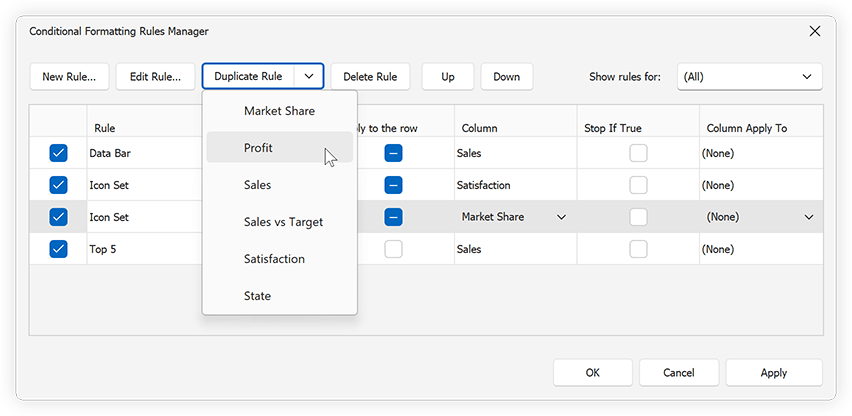Image resolution: width=852 pixels, height=416 pixels.
Task: Select the Top 5 rule row
Action: 140,249
